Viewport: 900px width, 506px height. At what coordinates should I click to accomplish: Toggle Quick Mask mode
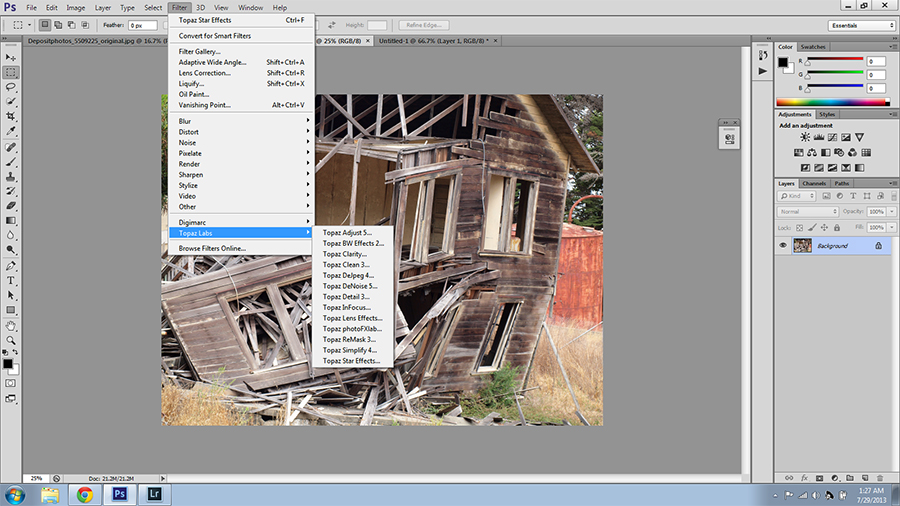(11, 383)
